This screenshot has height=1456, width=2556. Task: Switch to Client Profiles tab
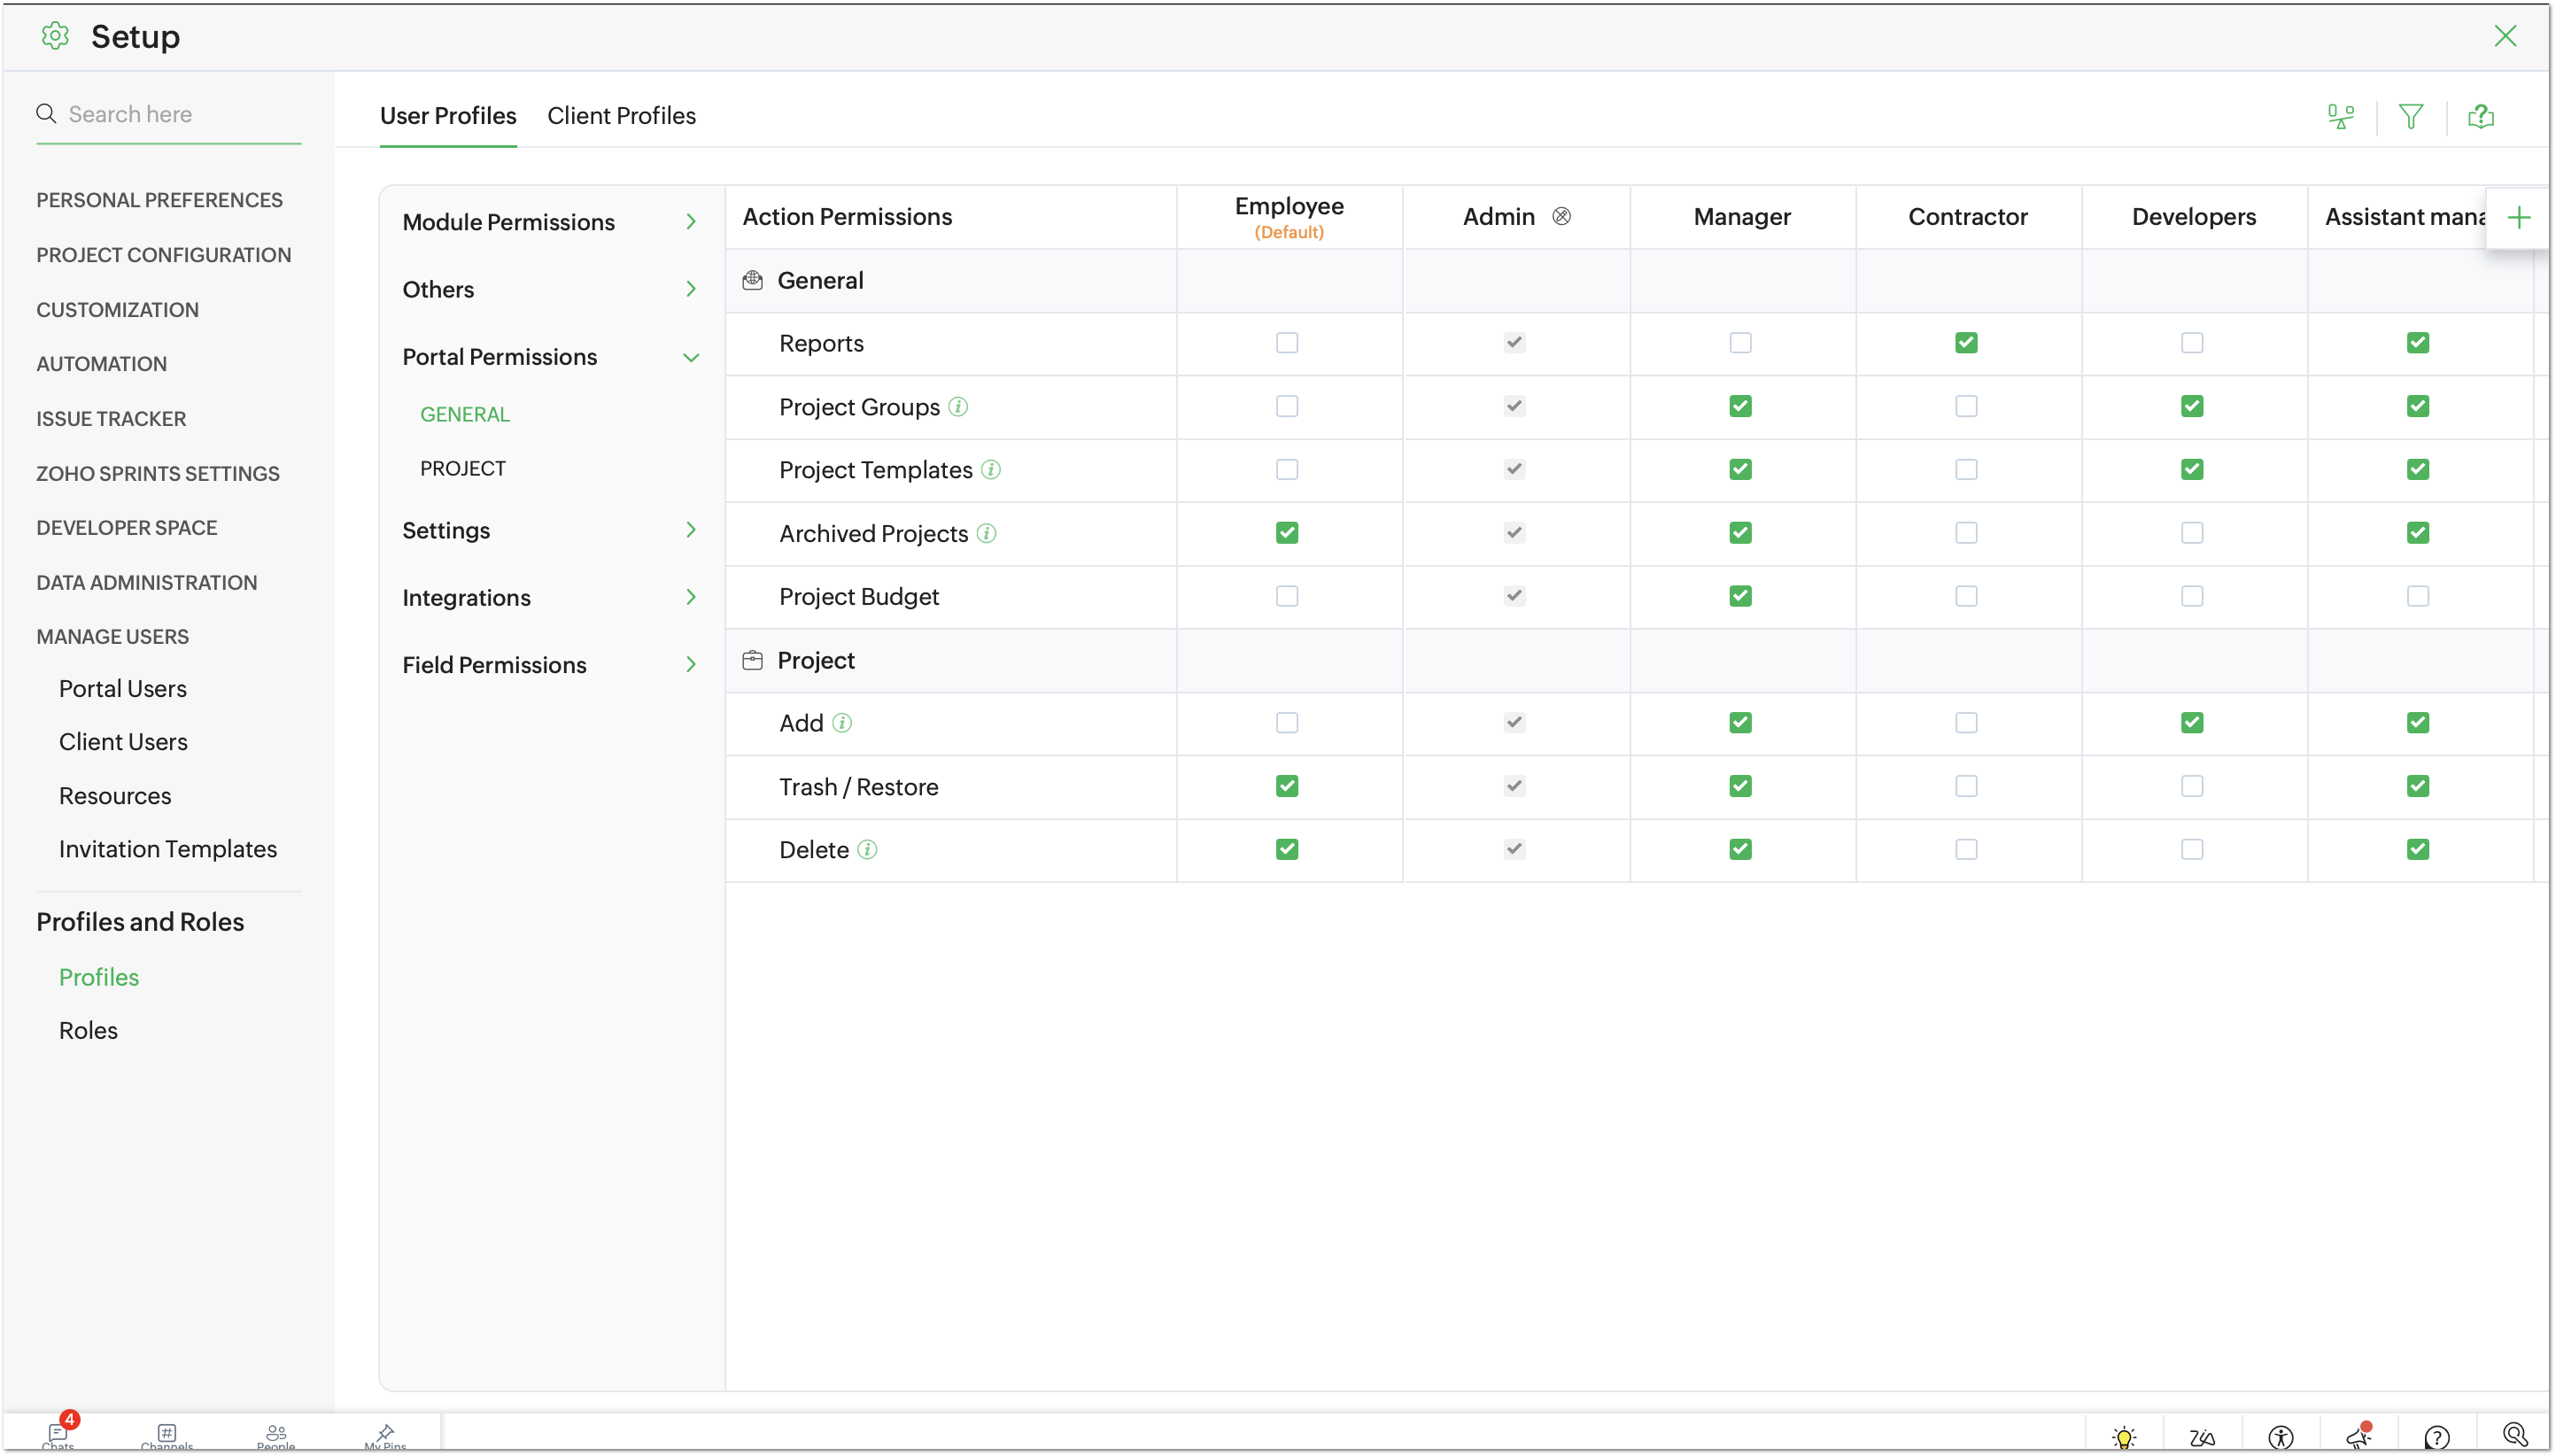pyautogui.click(x=621, y=116)
